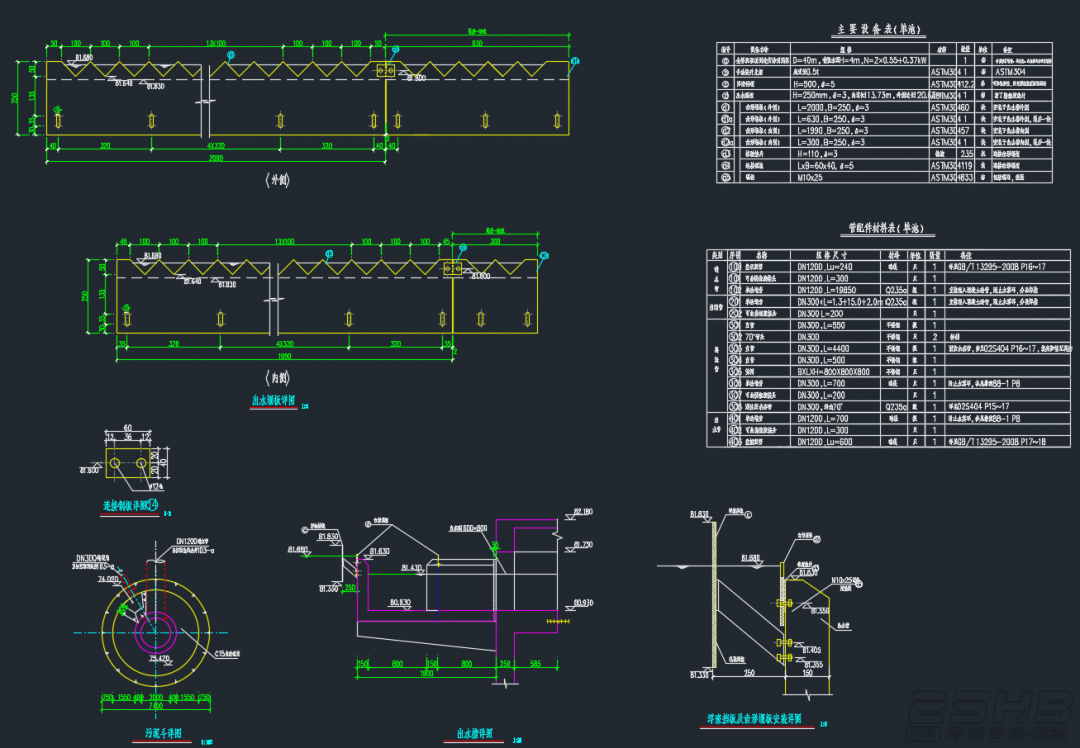Select the GB/T13295-2008 P16~17 remark
Image resolution: width=1080 pixels, height=748 pixels.
[x=997, y=267]
